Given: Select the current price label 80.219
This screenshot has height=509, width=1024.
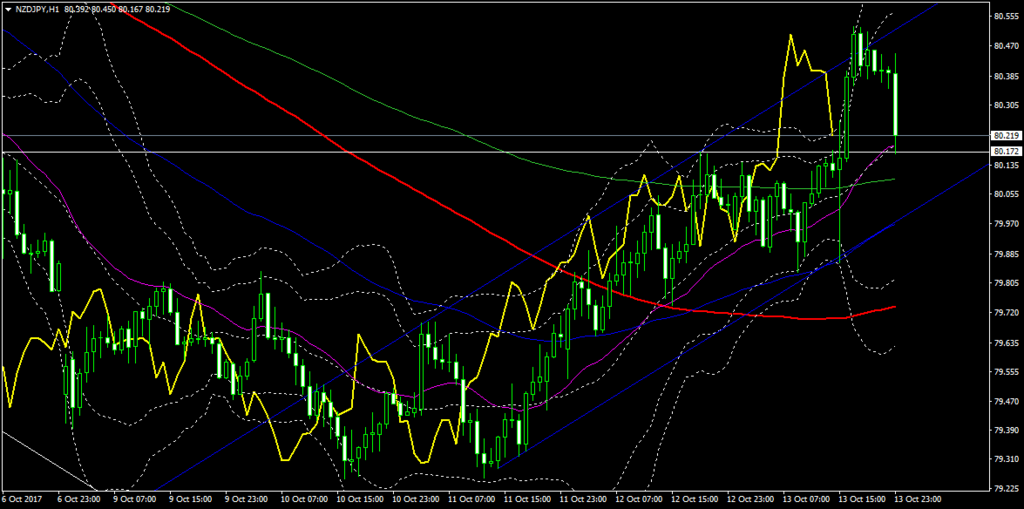Looking at the screenshot, I should point(1006,136).
